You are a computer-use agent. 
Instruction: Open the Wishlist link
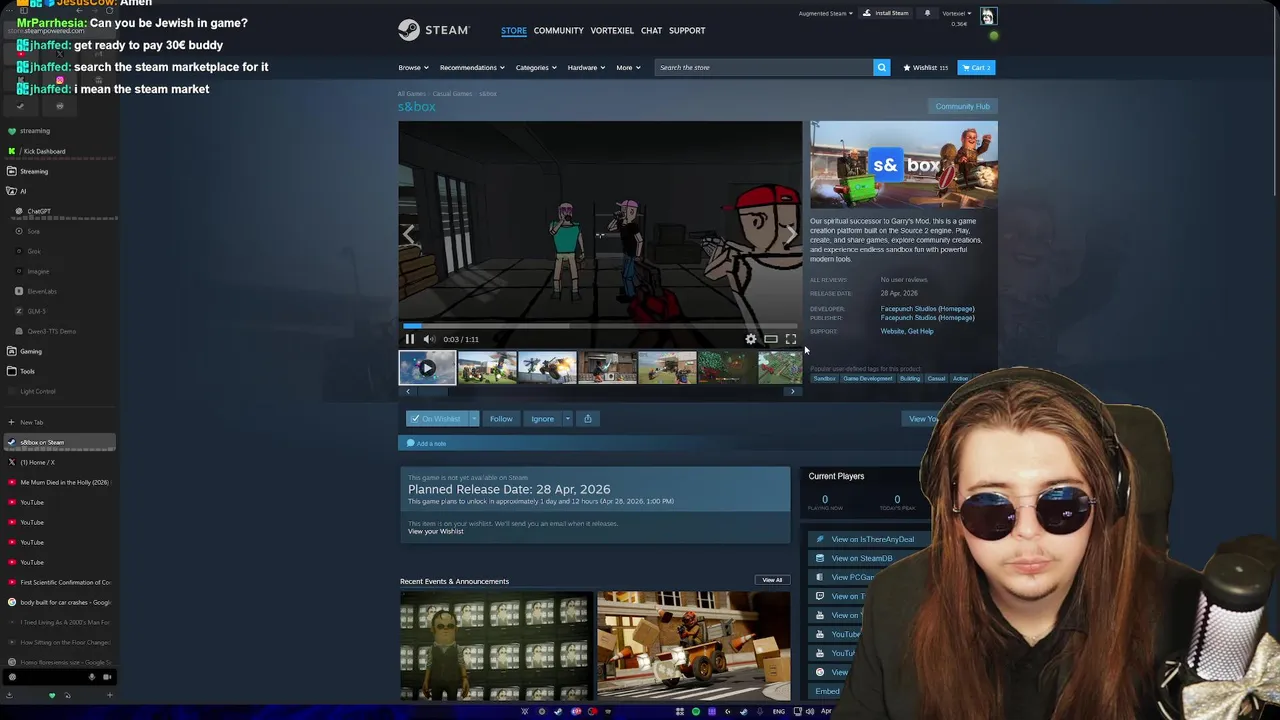[925, 67]
